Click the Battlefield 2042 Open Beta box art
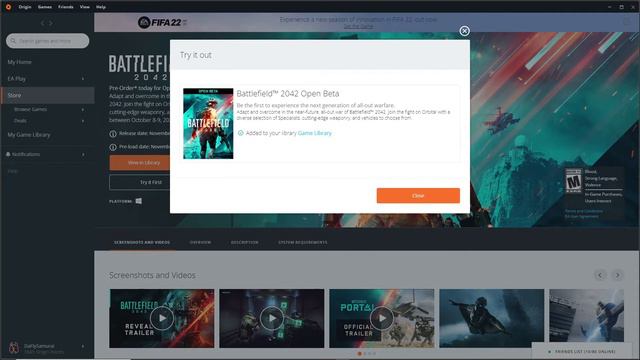Screen dimensions: 640x360 (x=208, y=124)
